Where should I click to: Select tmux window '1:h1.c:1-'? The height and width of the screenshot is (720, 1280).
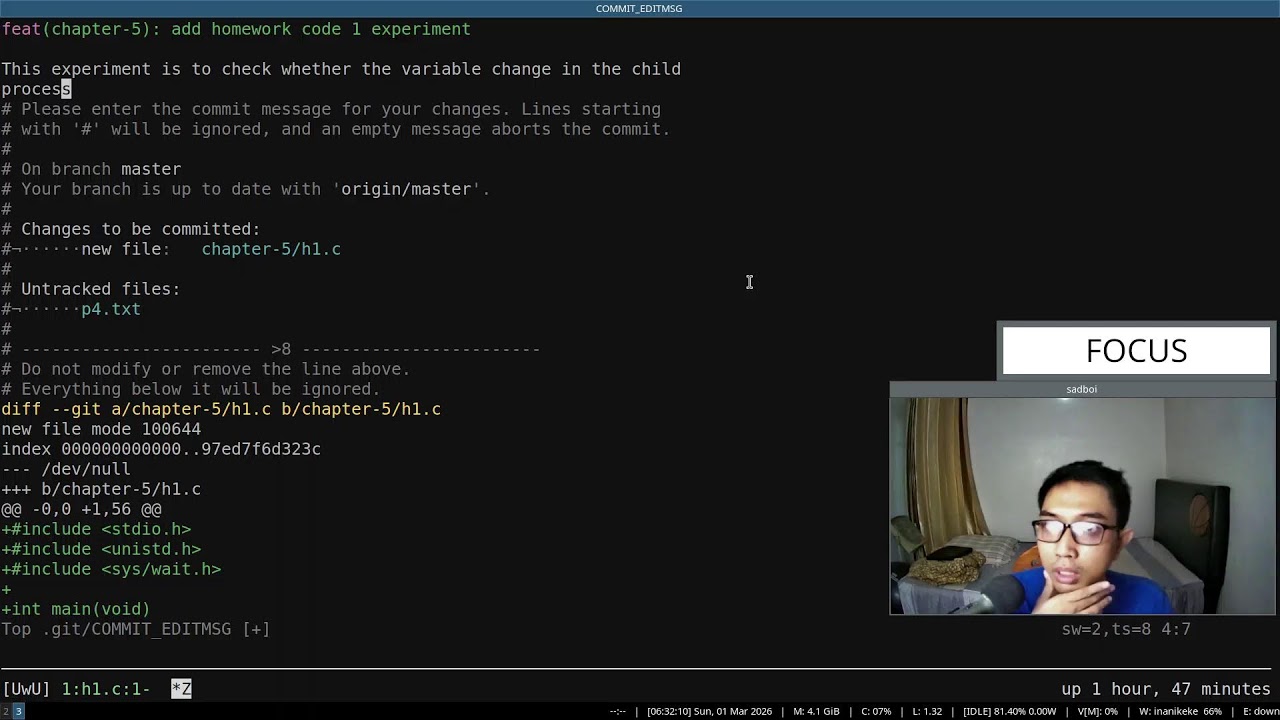coord(106,689)
